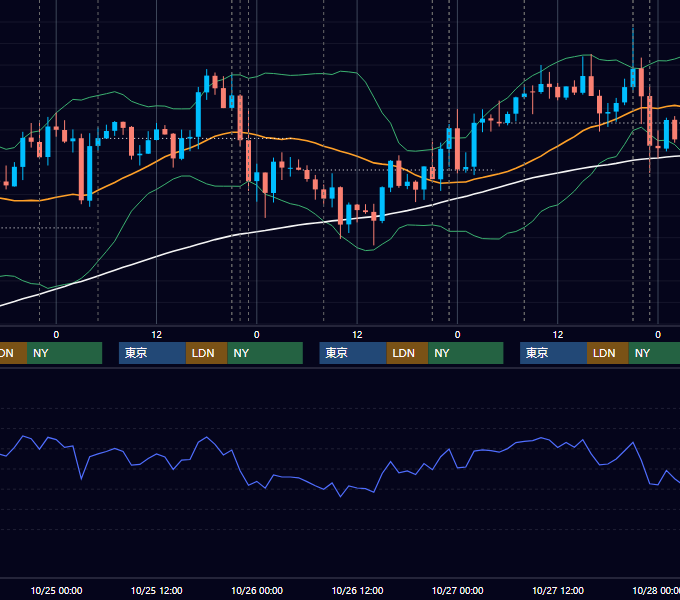Select the NY session block starting 10/25 evening
The image size is (680, 600).
tap(265, 353)
